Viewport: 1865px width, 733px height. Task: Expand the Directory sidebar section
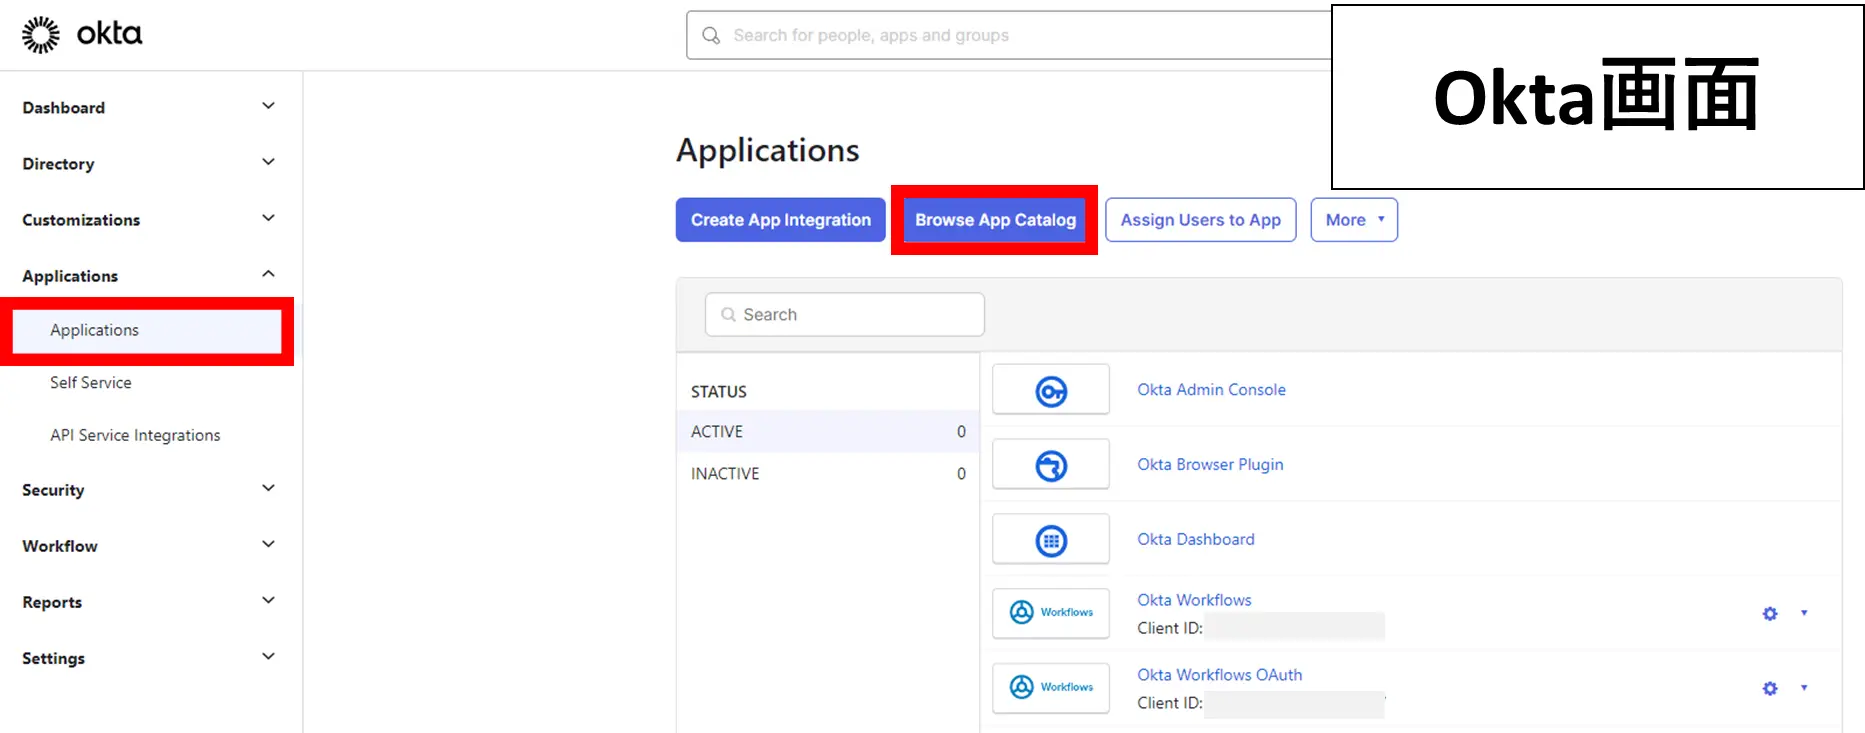(268, 162)
